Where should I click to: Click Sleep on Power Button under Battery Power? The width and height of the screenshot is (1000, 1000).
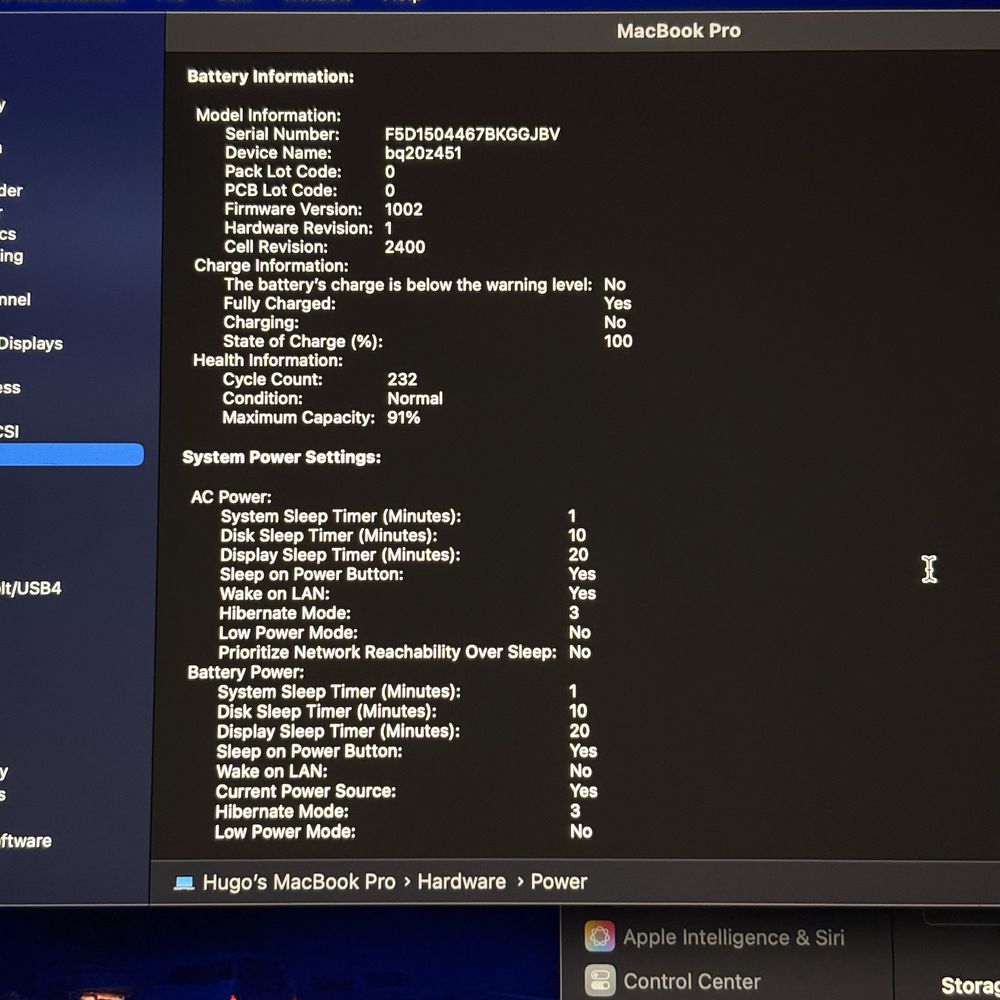tap(309, 751)
